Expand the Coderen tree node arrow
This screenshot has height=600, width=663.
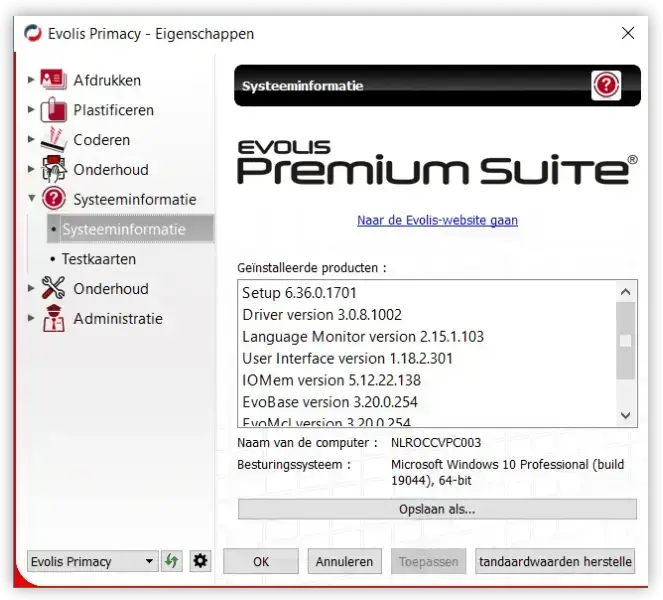pos(30,139)
